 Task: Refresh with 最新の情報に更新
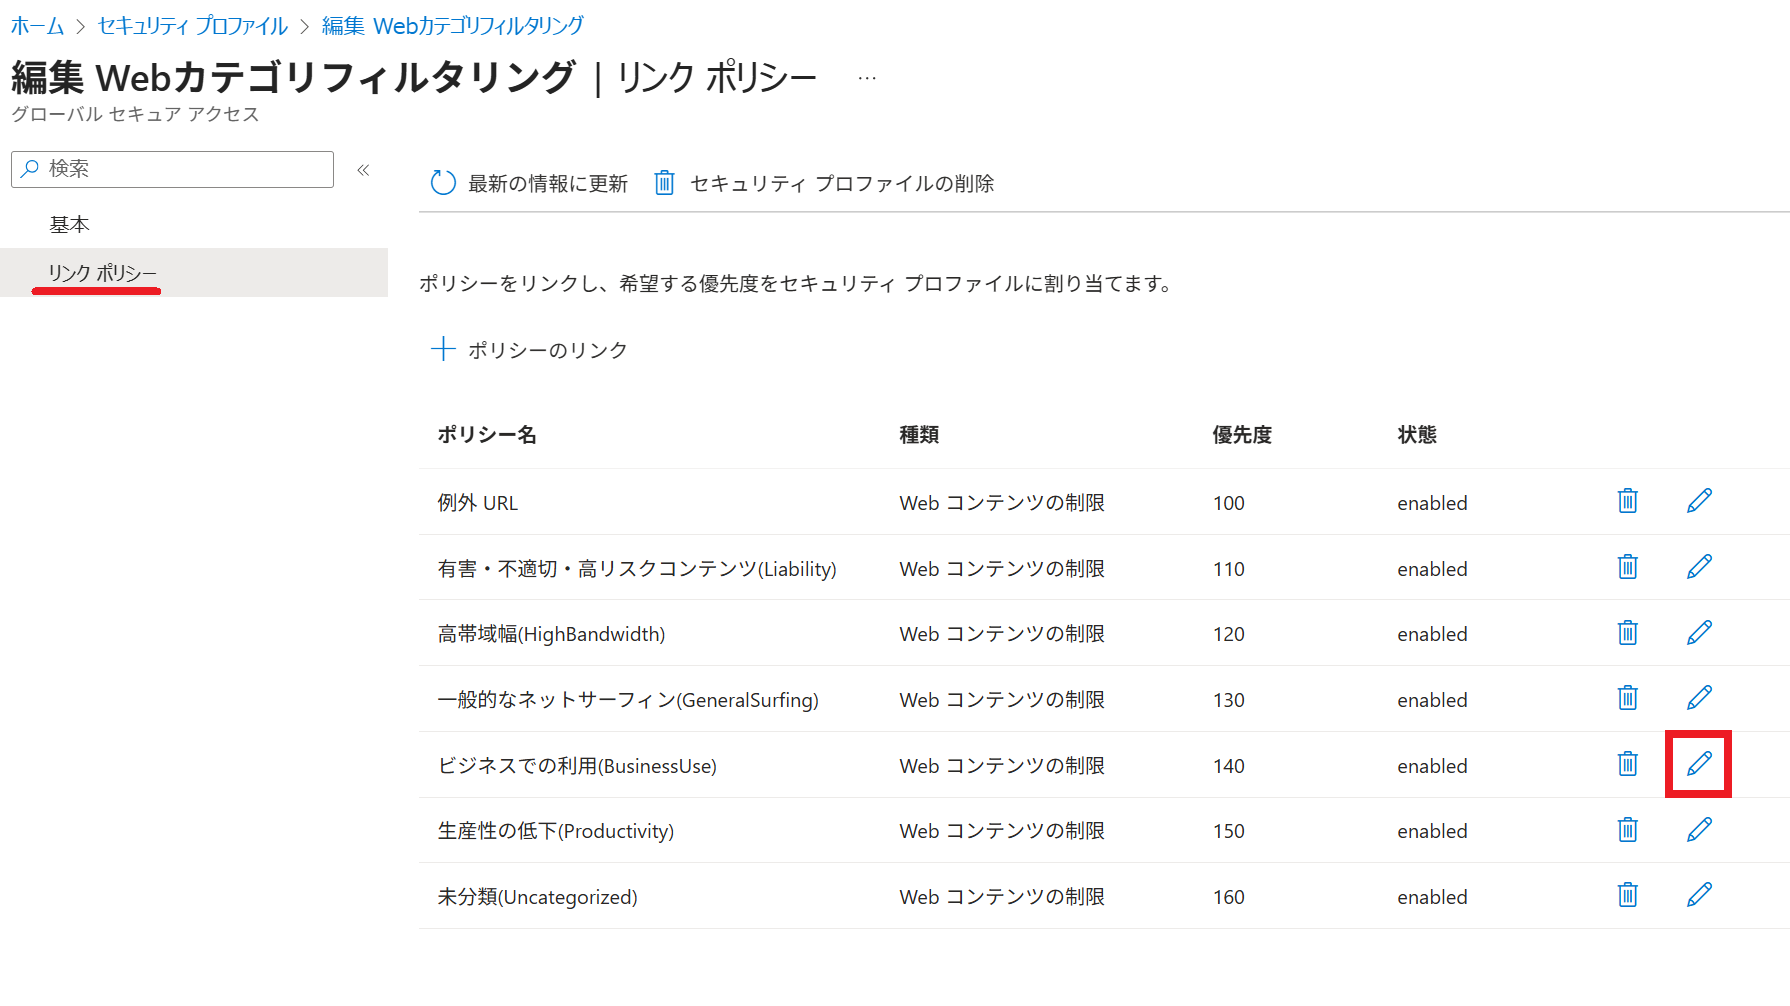pyautogui.click(x=529, y=183)
